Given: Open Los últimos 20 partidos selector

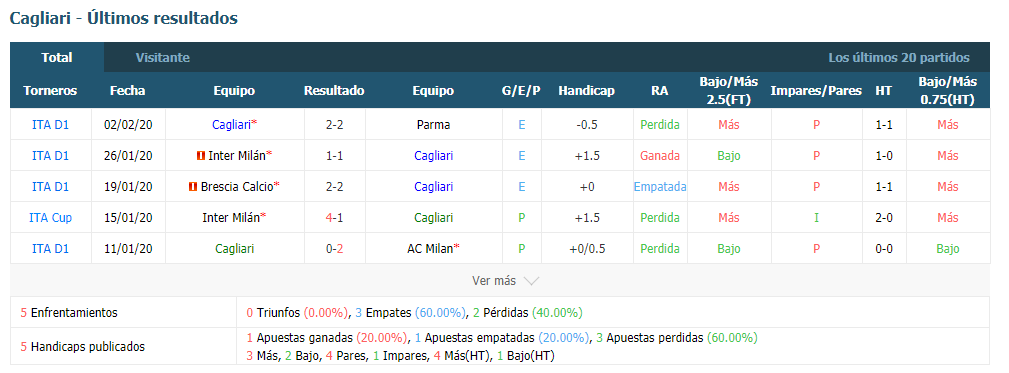Looking at the screenshot, I should point(898,57).
